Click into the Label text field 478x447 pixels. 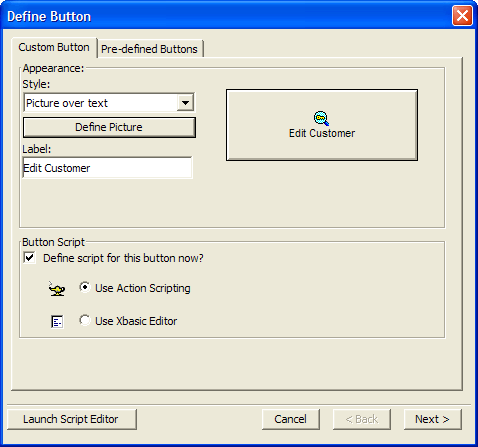(107, 168)
